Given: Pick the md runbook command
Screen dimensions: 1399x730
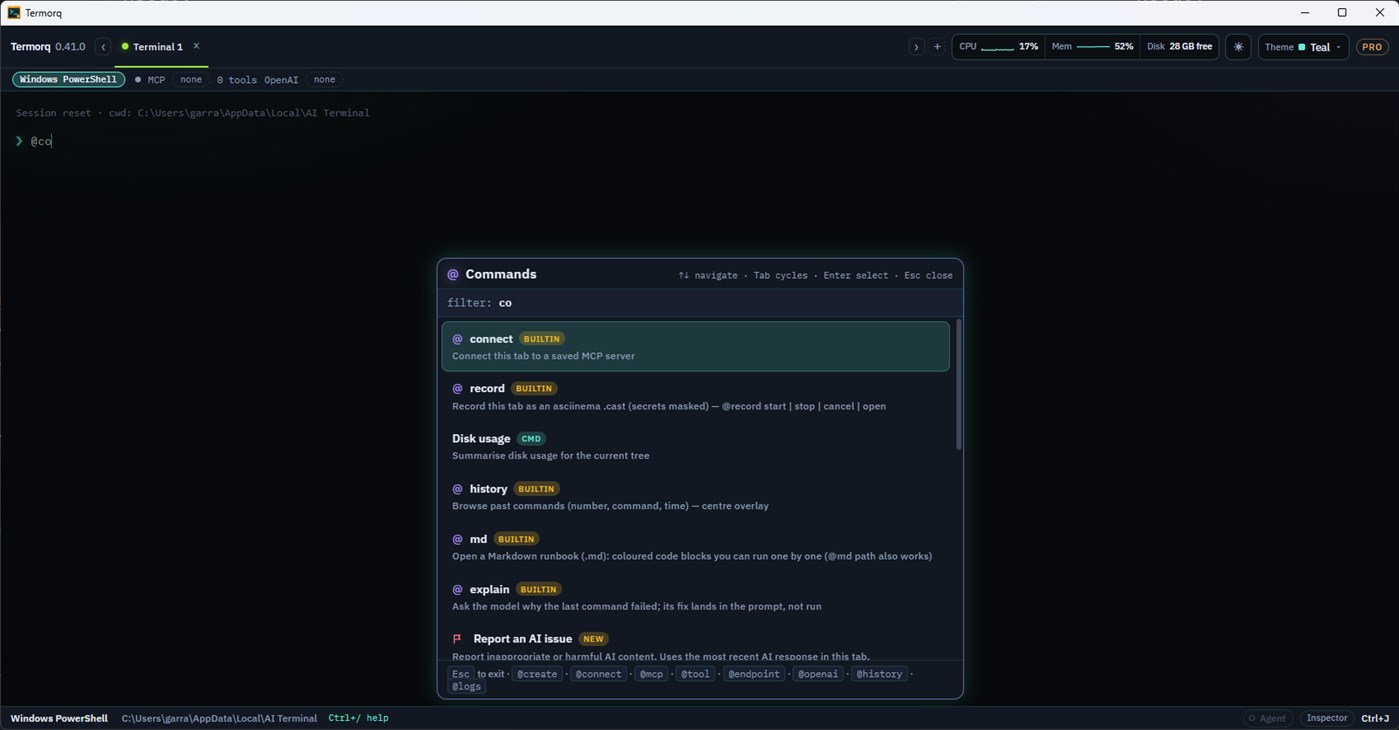Looking at the screenshot, I should click(x=695, y=546).
